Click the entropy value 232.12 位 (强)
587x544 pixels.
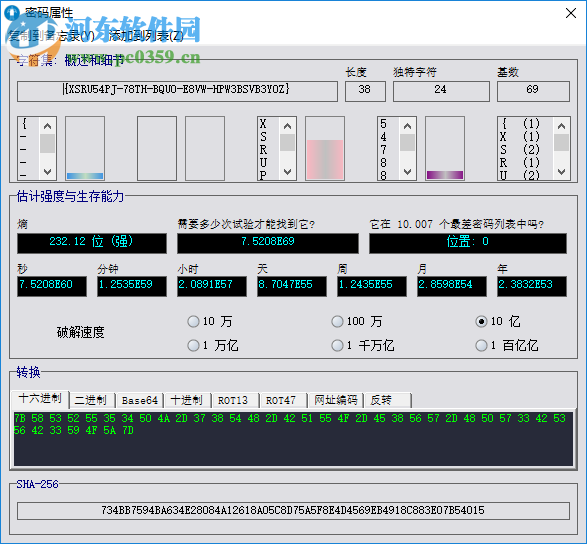pyautogui.click(x=92, y=243)
